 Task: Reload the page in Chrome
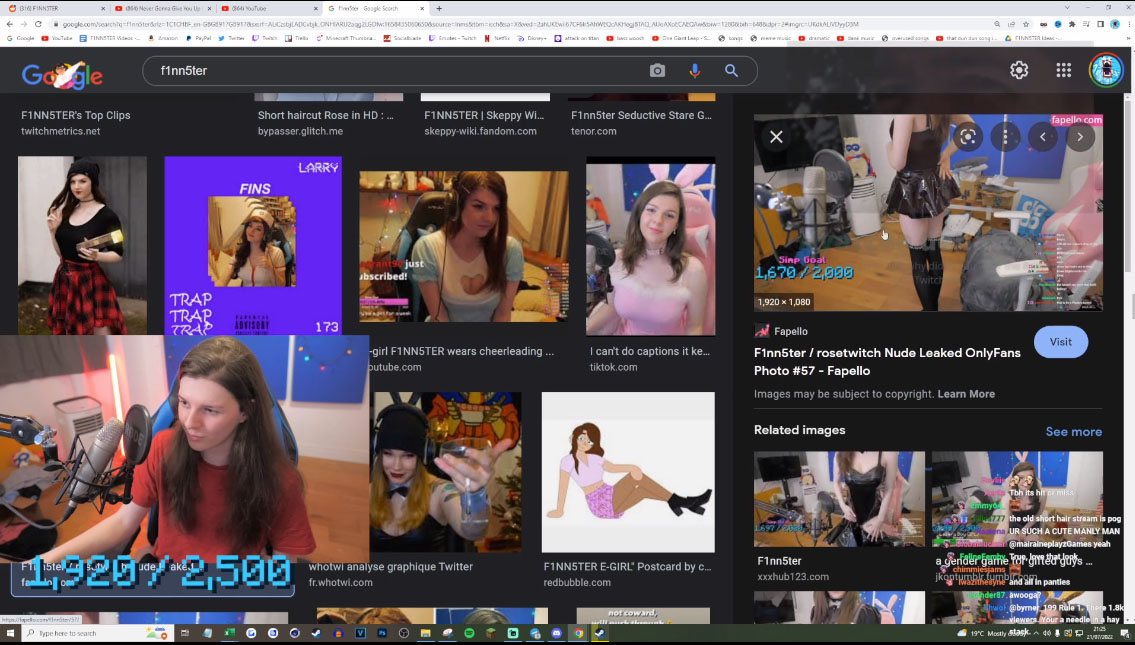tap(38, 24)
